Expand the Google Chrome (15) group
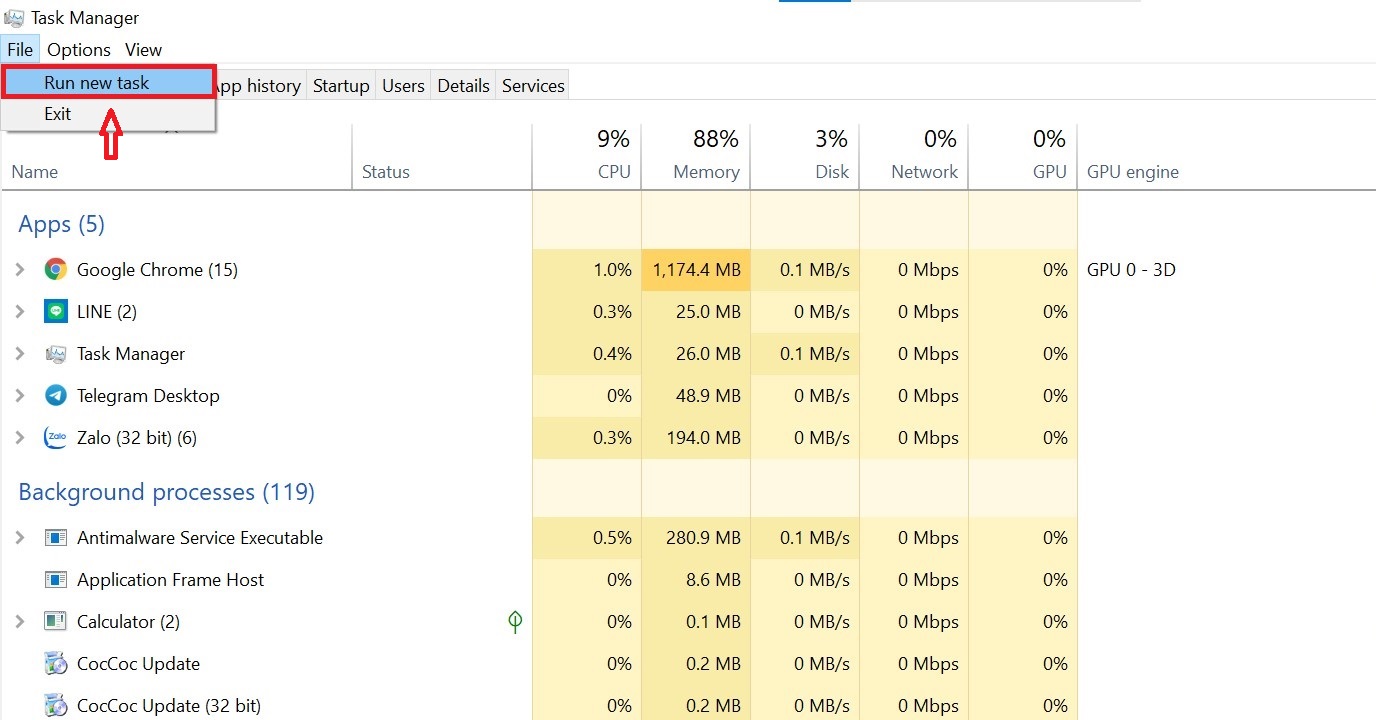Image resolution: width=1376 pixels, height=720 pixels. click(20, 269)
